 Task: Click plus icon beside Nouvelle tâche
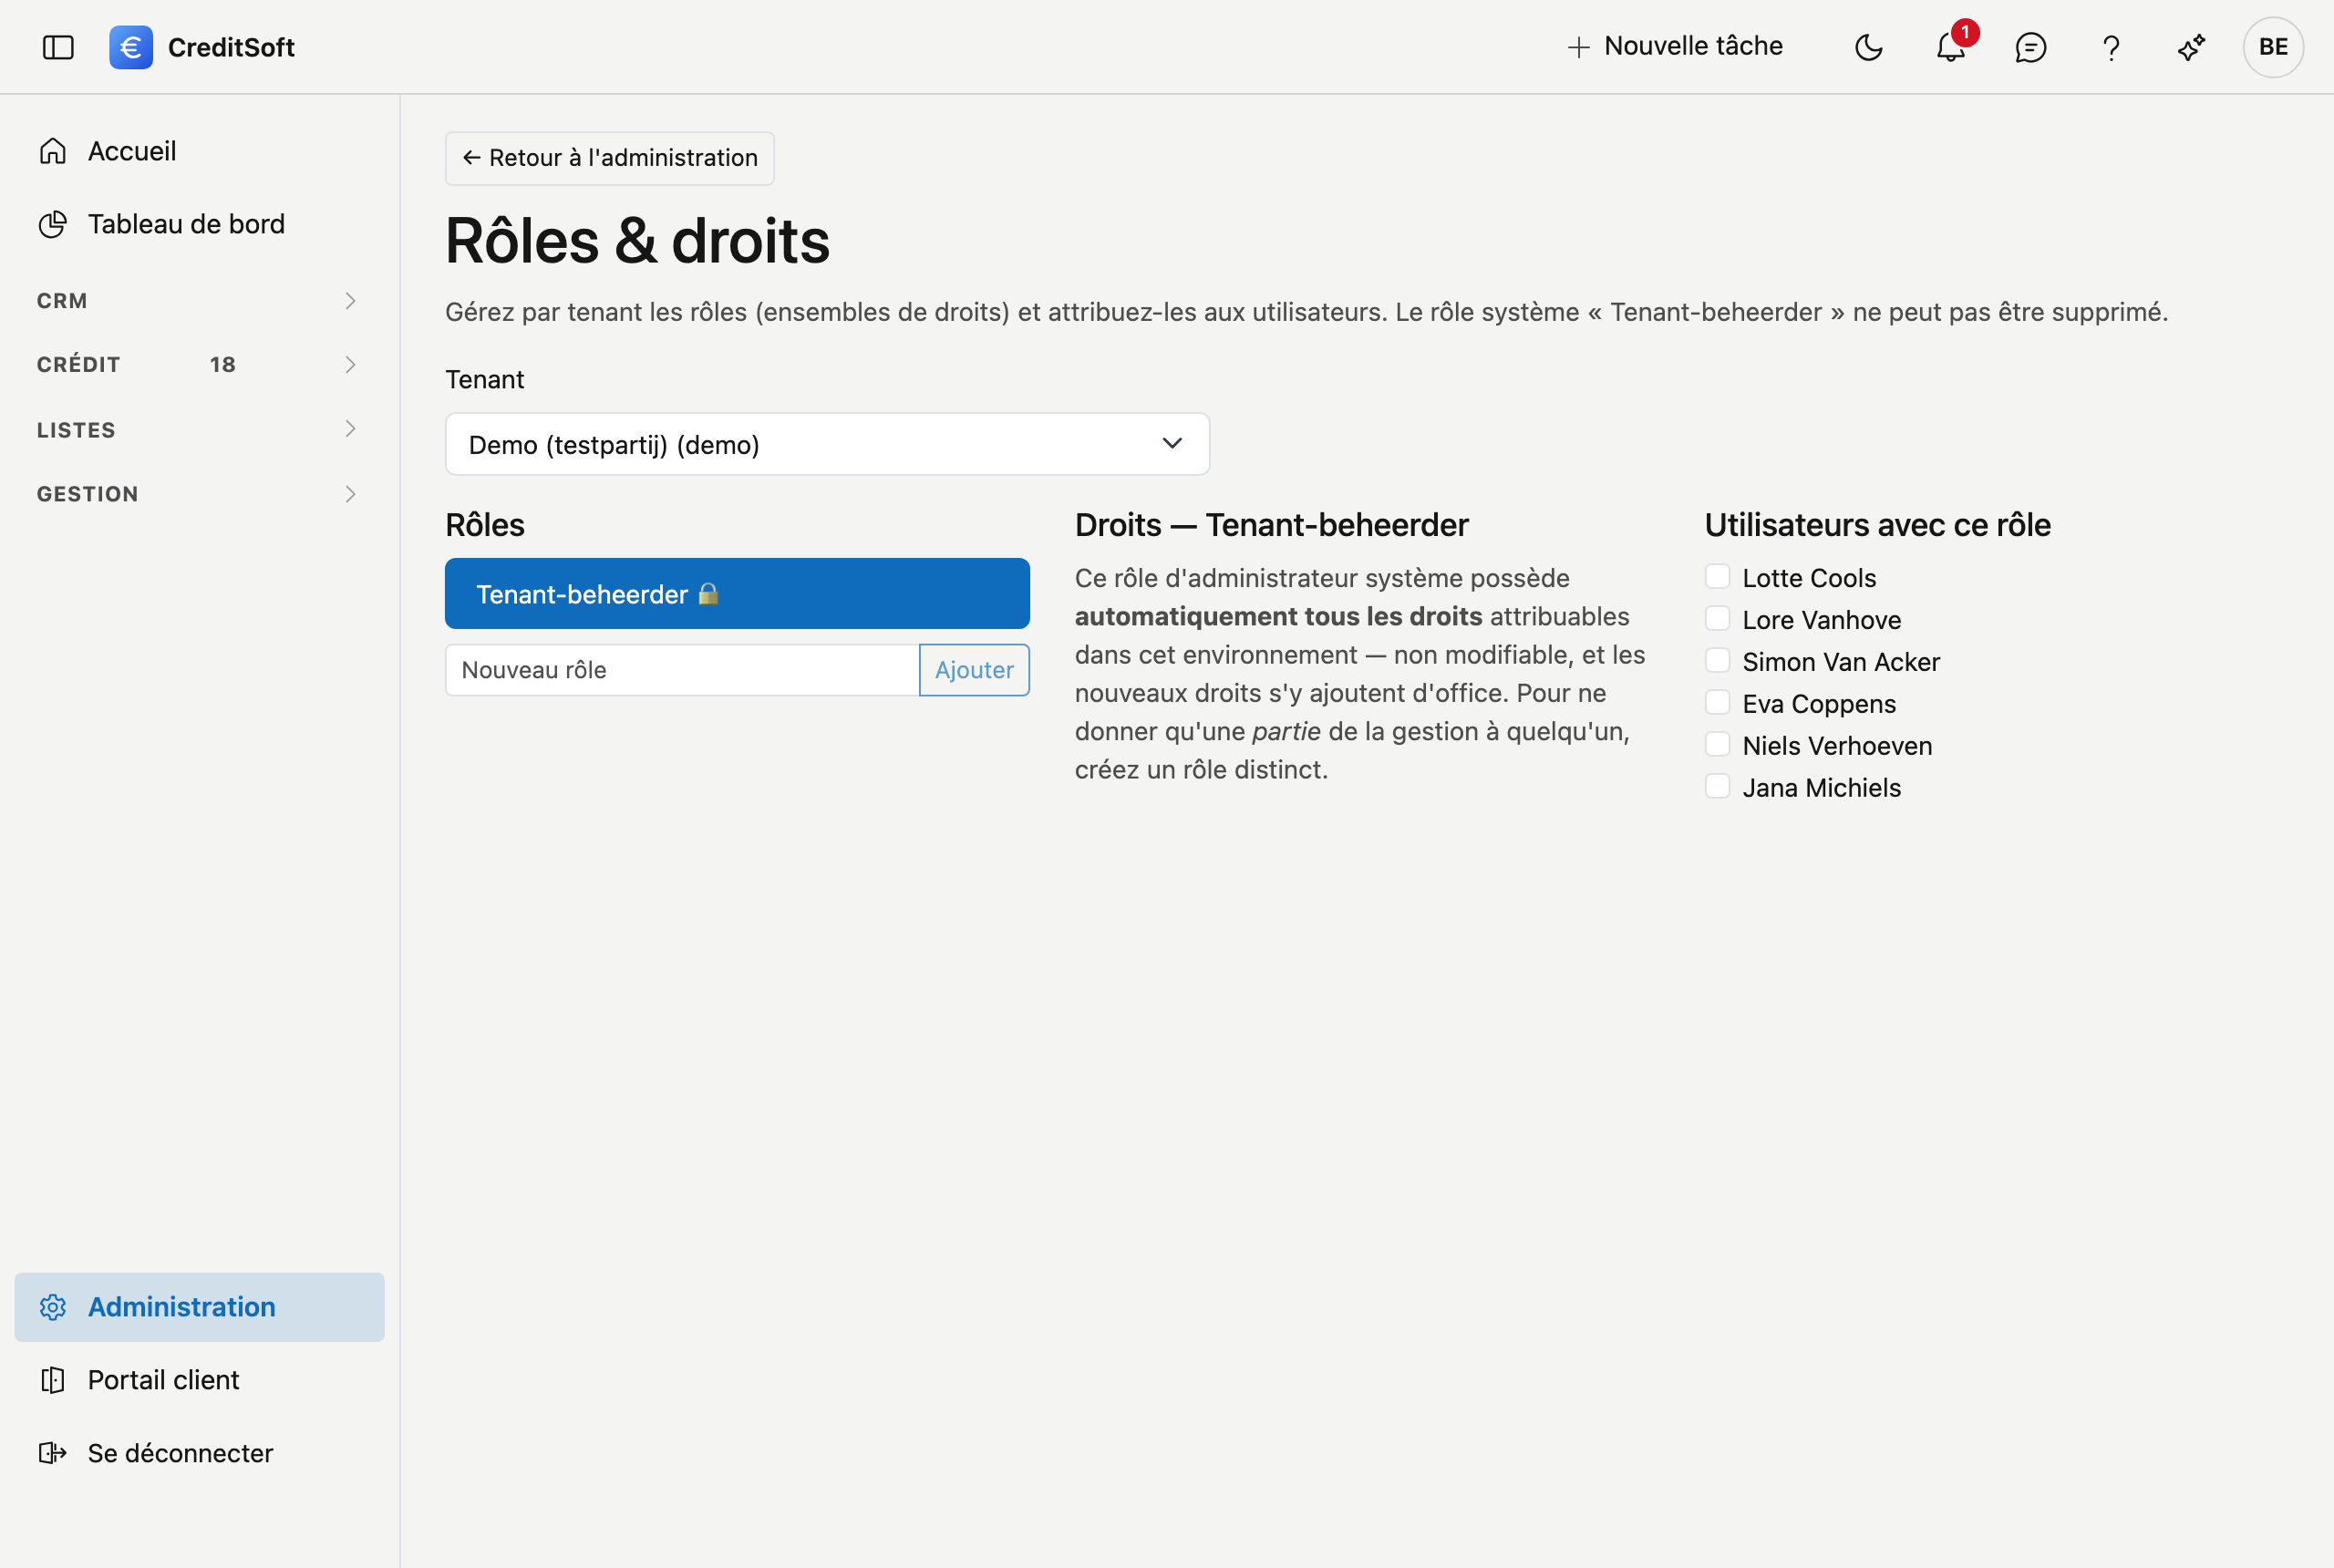tap(1578, 47)
